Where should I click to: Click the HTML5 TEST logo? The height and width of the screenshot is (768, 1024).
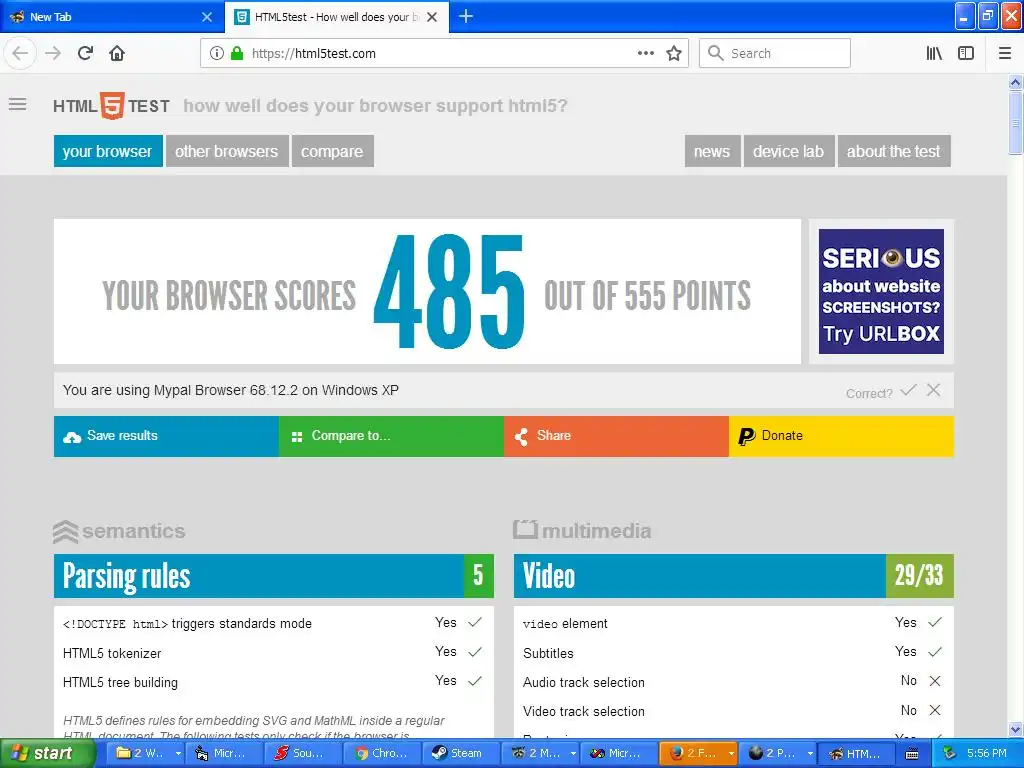click(112, 106)
